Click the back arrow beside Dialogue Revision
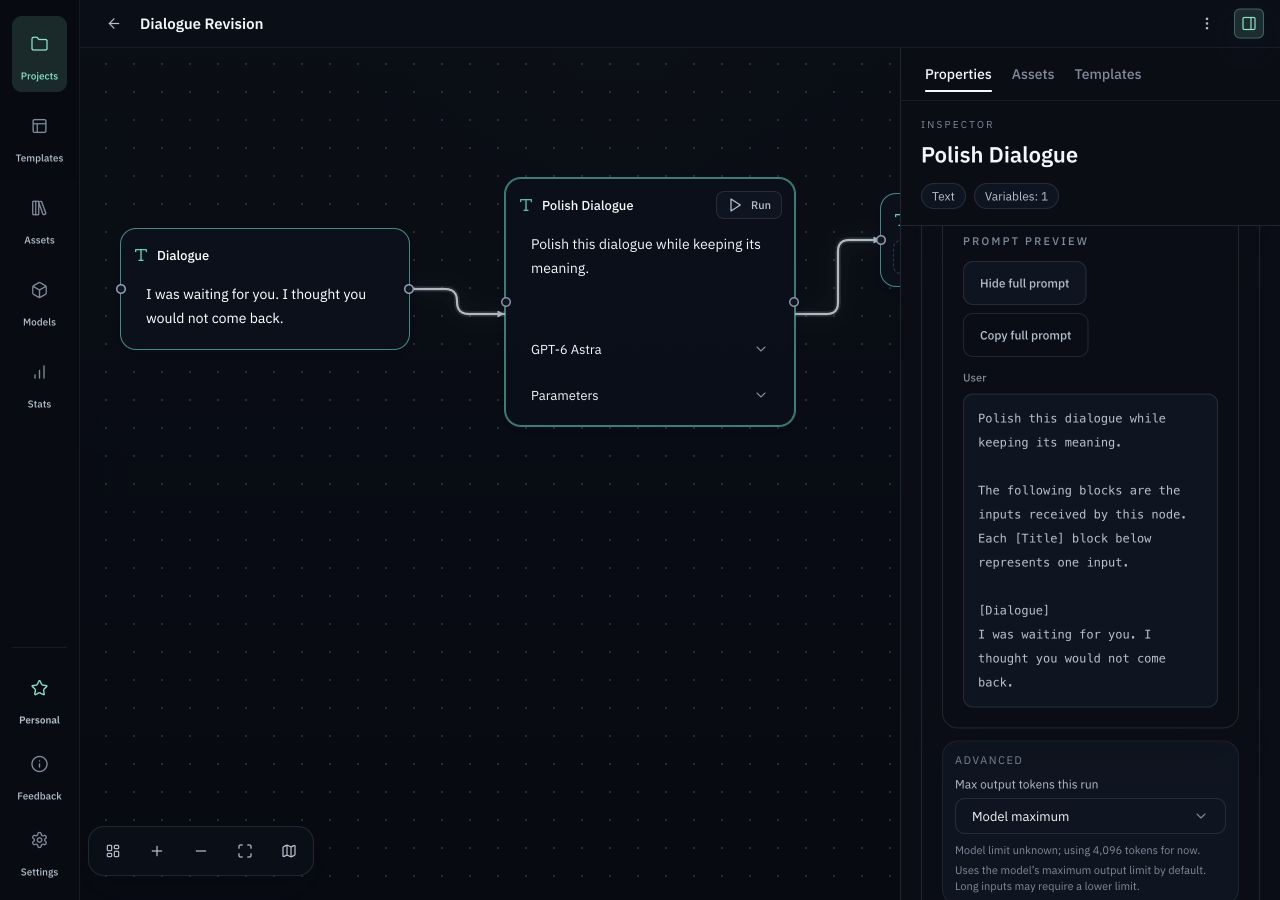The width and height of the screenshot is (1280, 900). (x=114, y=24)
